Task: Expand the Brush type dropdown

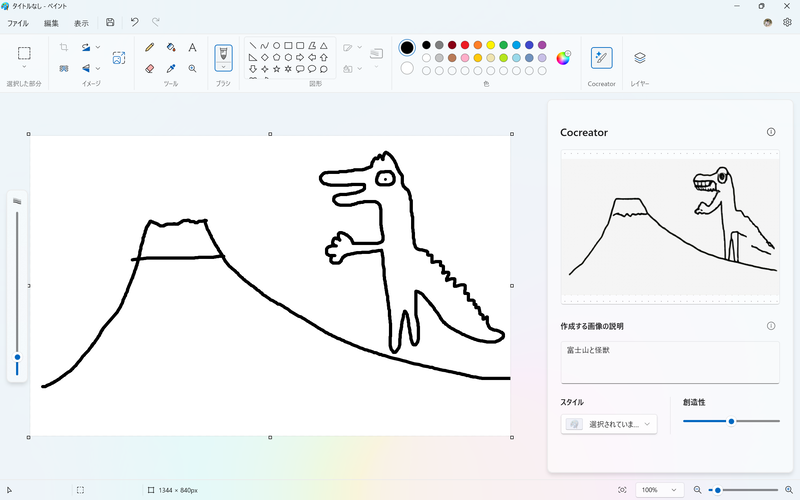Action: pyautogui.click(x=223, y=67)
